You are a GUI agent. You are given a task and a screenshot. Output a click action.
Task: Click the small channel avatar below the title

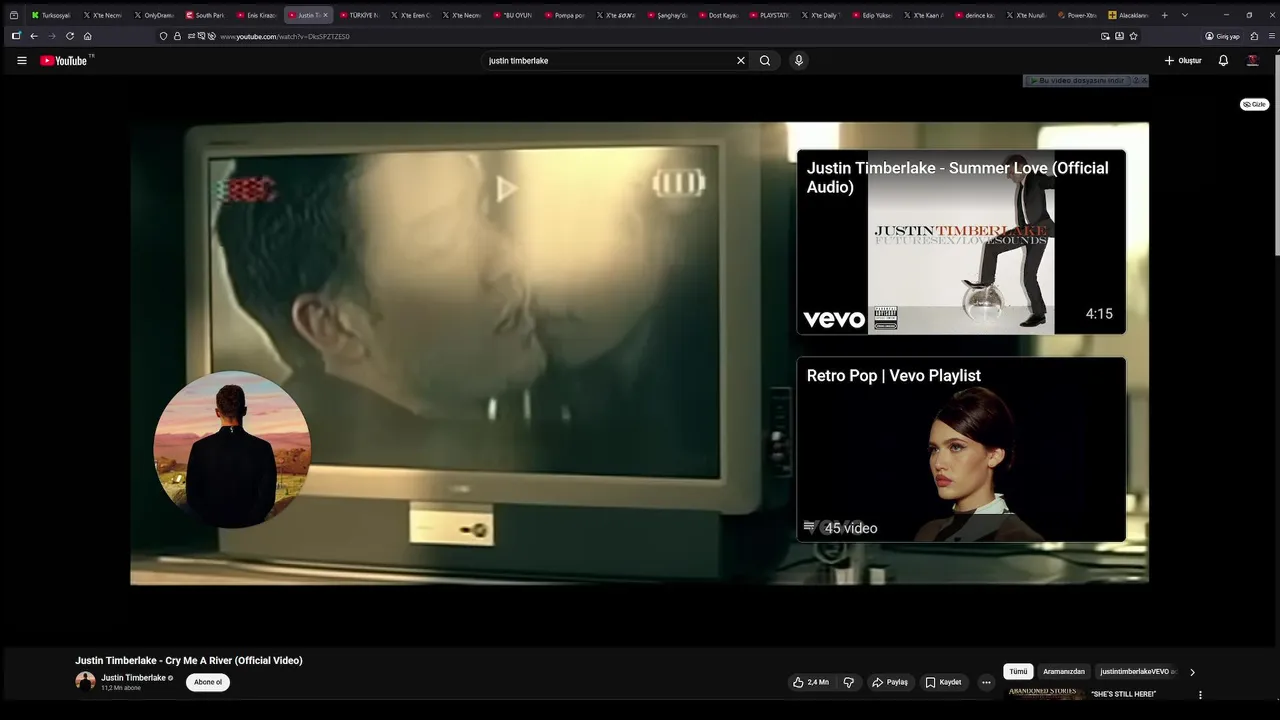[86, 681]
